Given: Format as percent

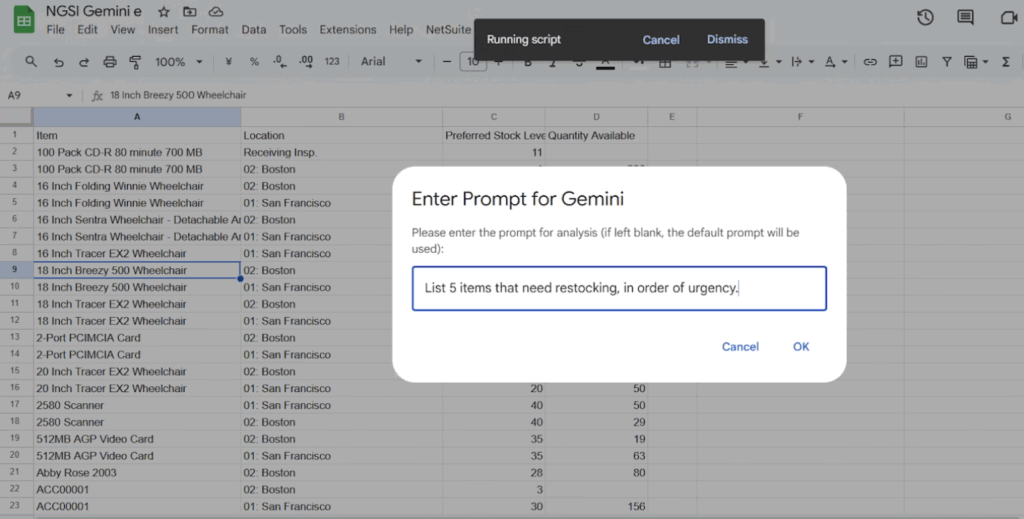Looking at the screenshot, I should 254,61.
